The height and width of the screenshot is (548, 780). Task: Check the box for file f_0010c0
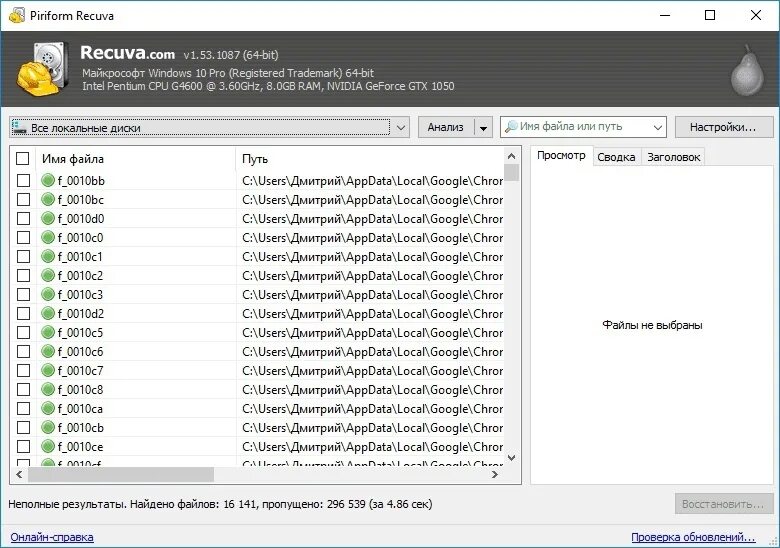tap(23, 237)
